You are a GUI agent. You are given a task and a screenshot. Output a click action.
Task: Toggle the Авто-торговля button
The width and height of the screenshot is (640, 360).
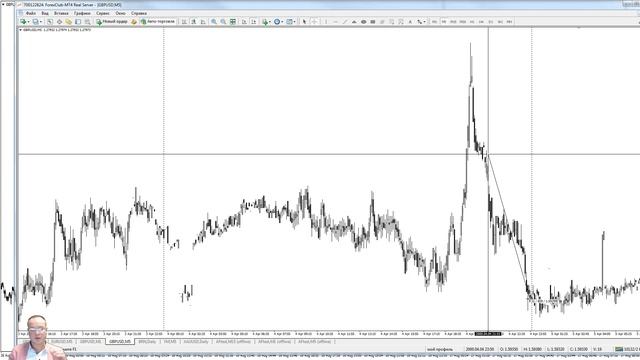click(158, 22)
